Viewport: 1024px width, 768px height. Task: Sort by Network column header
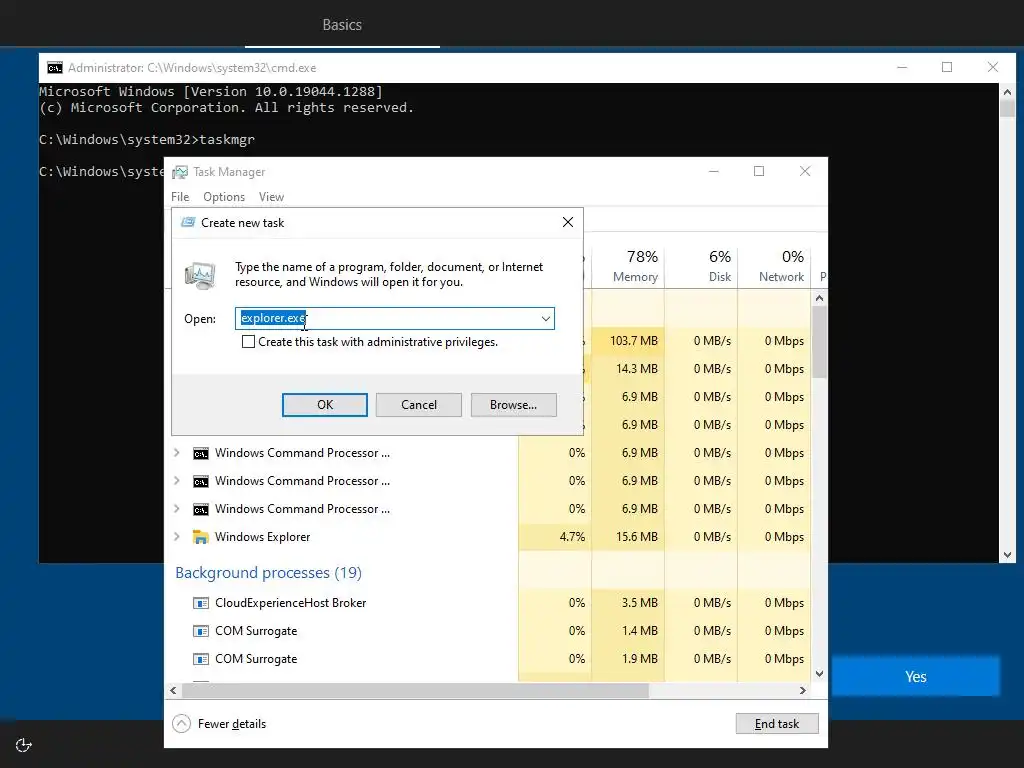coord(775,266)
